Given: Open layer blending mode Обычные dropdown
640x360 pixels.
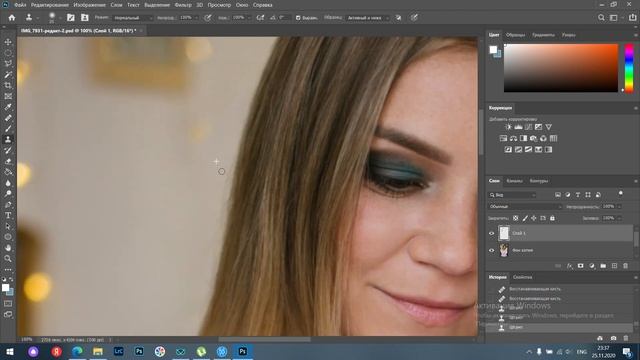Looking at the screenshot, I should [x=525, y=207].
